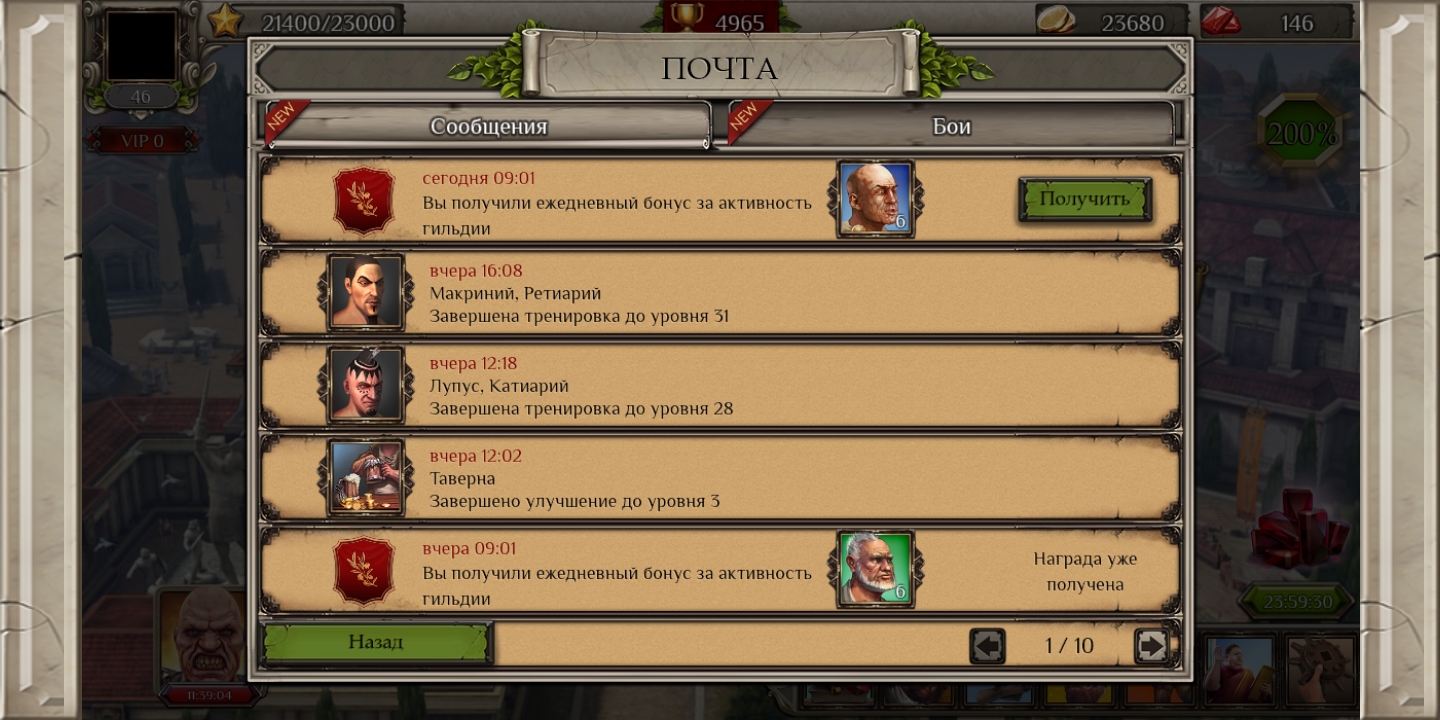The image size is (1440, 720).
Task: Click the red gems currency icon
Action: pyautogui.click(x=1220, y=21)
